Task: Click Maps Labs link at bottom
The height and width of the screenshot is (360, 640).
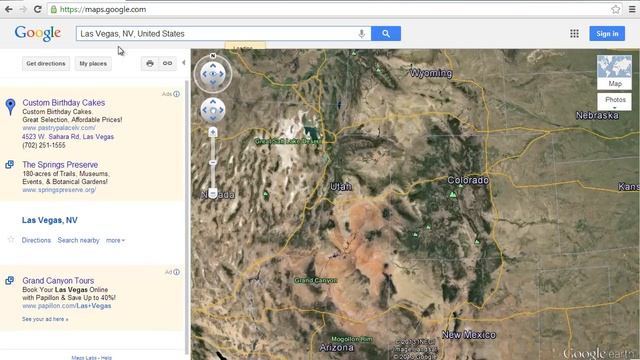Action: coord(84,358)
